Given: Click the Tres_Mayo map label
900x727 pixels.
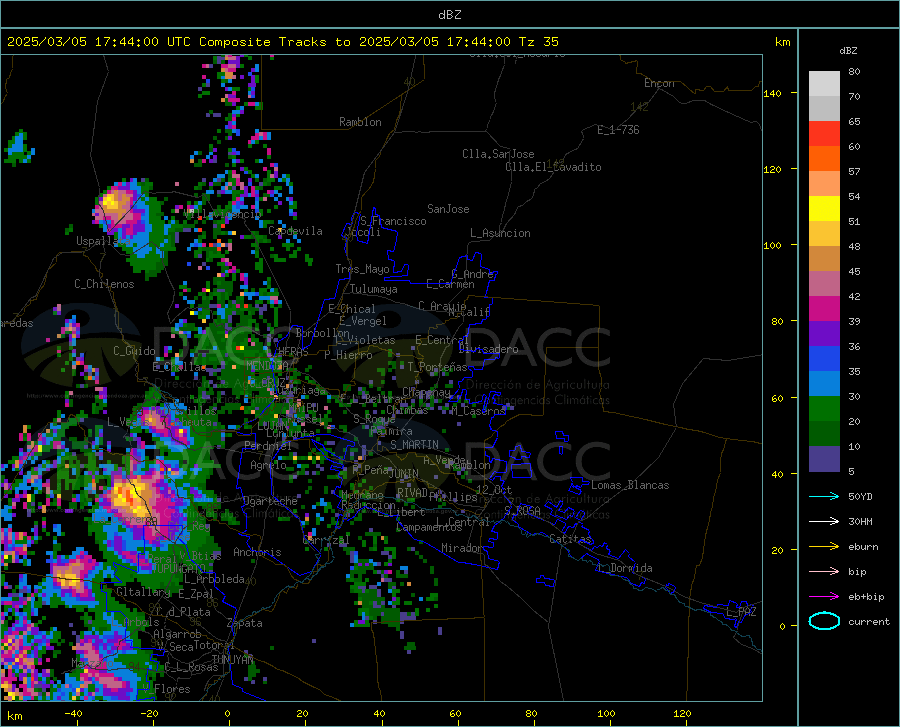Looking at the screenshot, I should pos(362,269).
